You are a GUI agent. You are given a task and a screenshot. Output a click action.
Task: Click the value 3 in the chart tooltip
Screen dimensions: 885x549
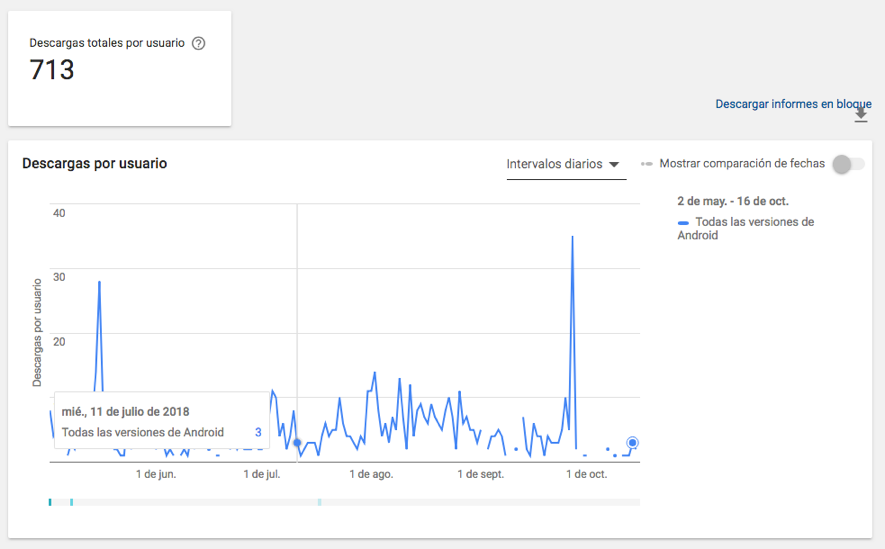click(258, 432)
